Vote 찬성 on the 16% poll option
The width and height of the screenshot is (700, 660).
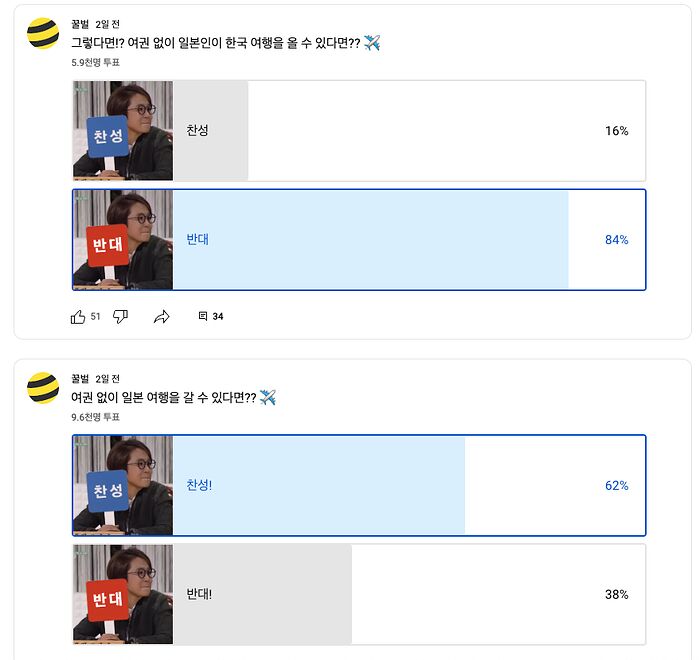(400, 131)
